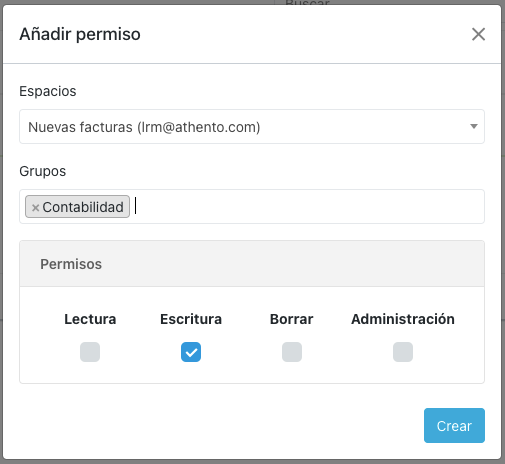Click the Permisos panel header
505x464 pixels.
tap(252, 264)
